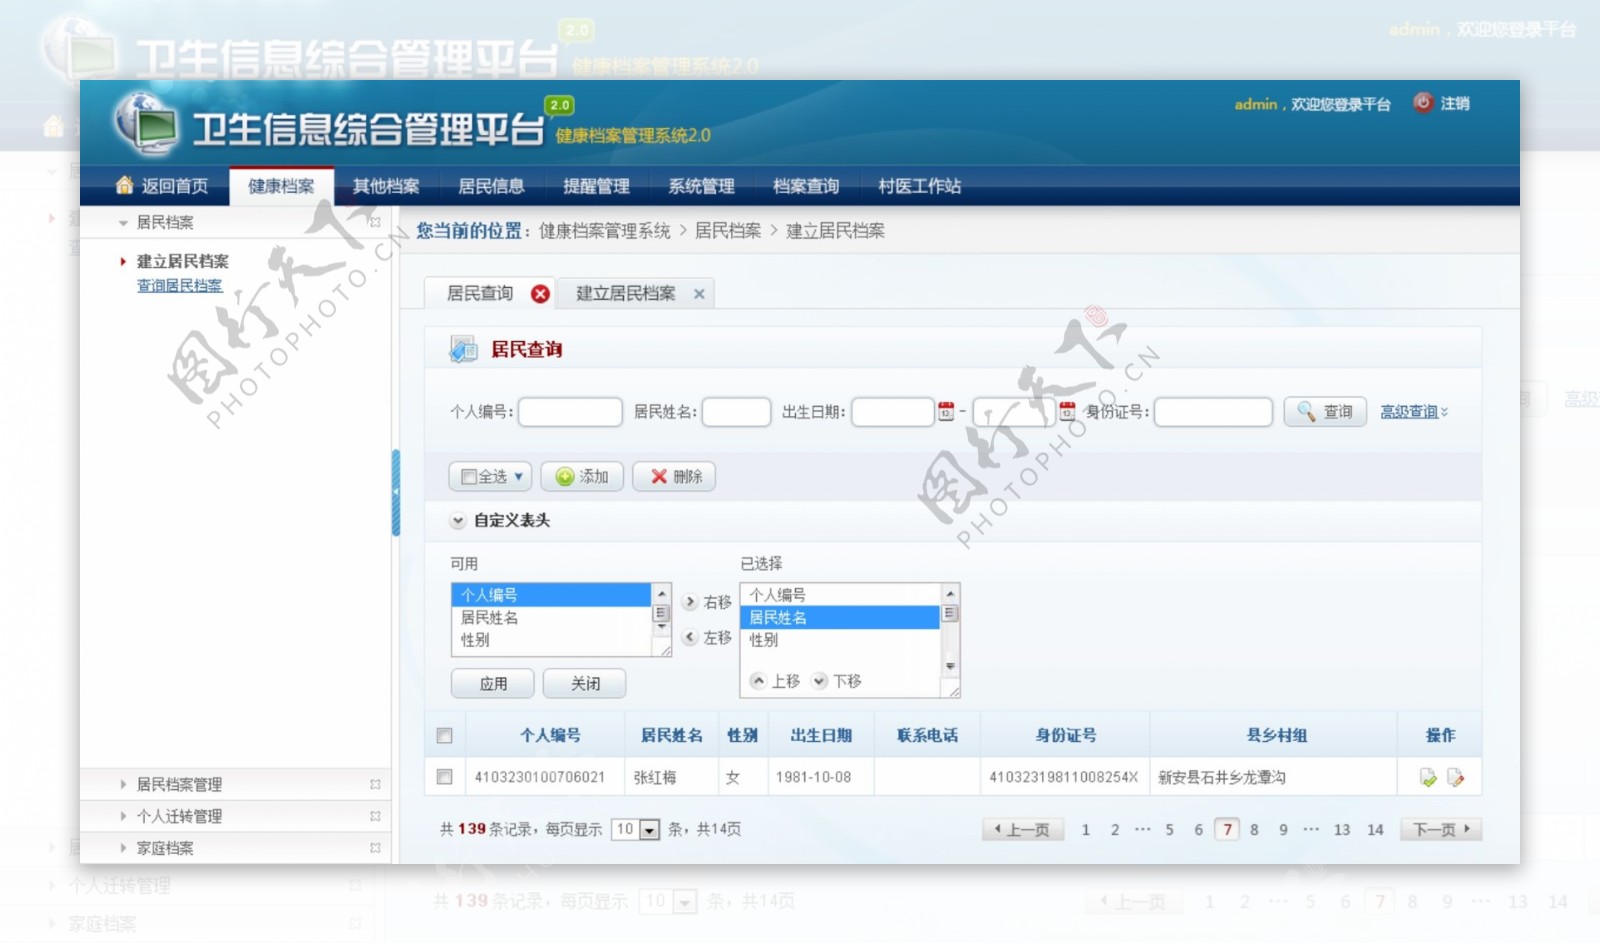1600x944 pixels.
Task: Click the 右移 move right arrow
Action: point(690,602)
